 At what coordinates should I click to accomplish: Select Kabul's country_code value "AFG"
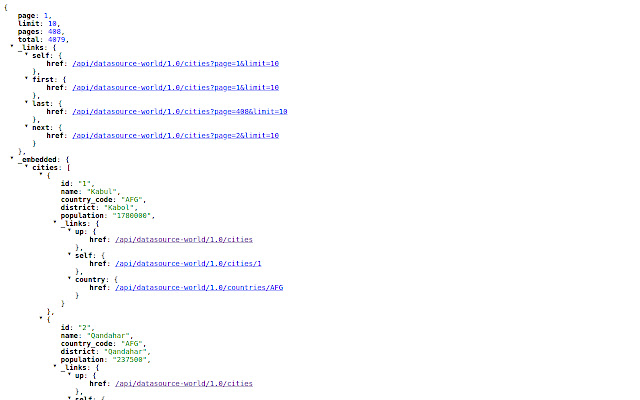pyautogui.click(x=132, y=200)
